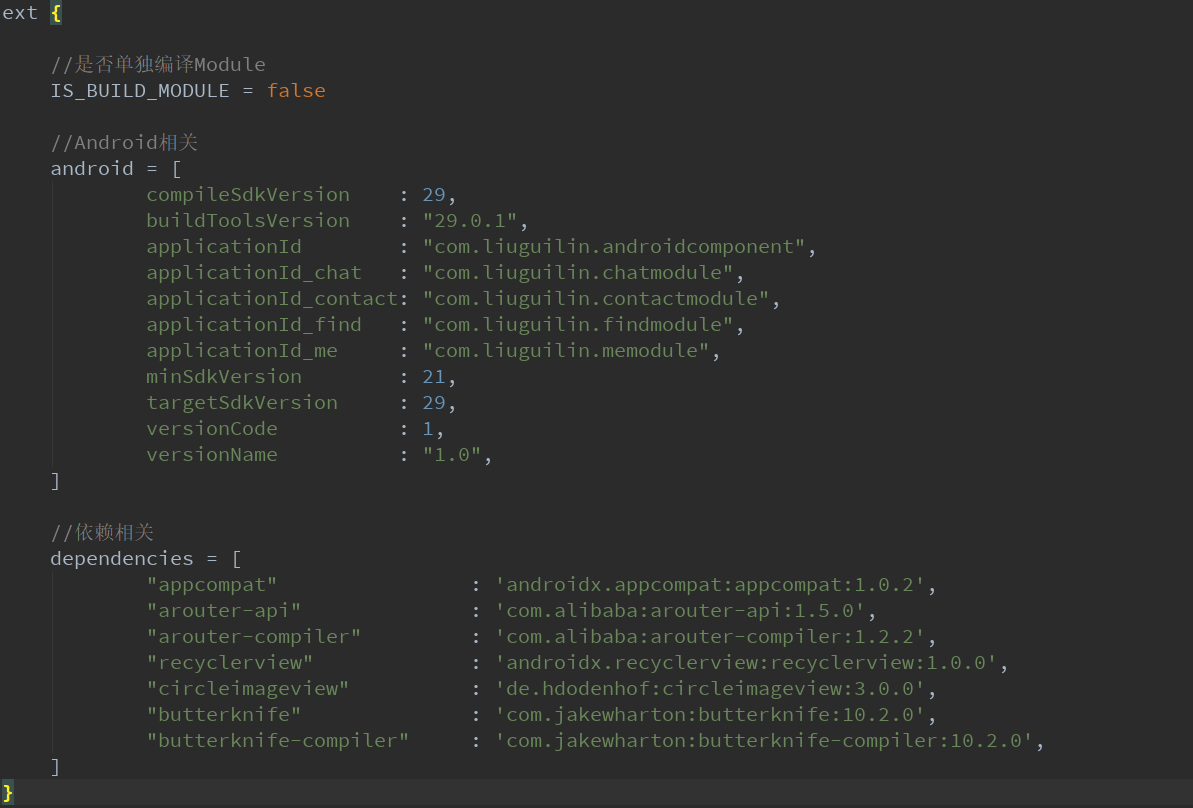Click the 'de.hdodenhof:circleimageview:3.0.0' string
The width and height of the screenshot is (1193, 808).
tap(716, 689)
